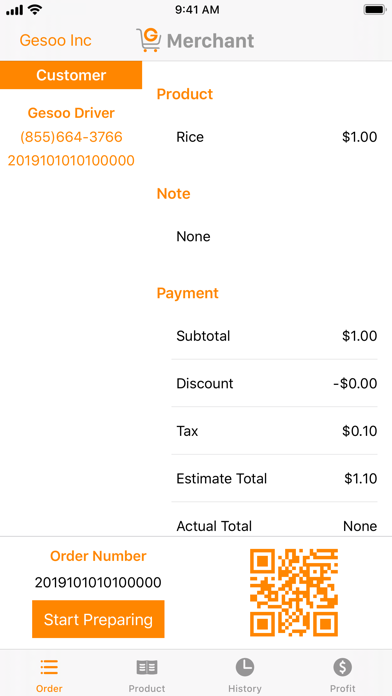This screenshot has width=392, height=696.
Task: Tap Gesoo Inc in the header
Action: point(55,40)
